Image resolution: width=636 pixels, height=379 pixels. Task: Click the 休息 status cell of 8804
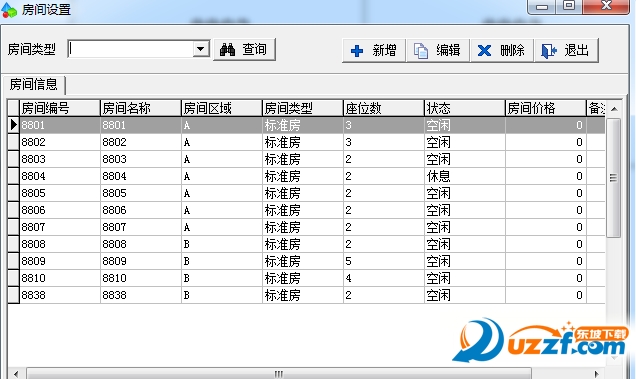pyautogui.click(x=464, y=176)
